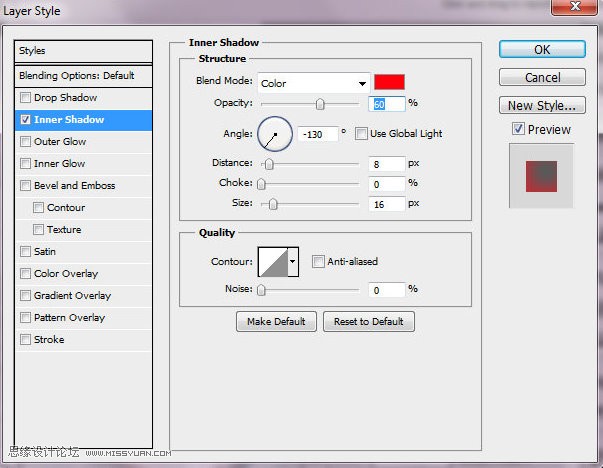Select the Drop Shadow label

click(65, 98)
